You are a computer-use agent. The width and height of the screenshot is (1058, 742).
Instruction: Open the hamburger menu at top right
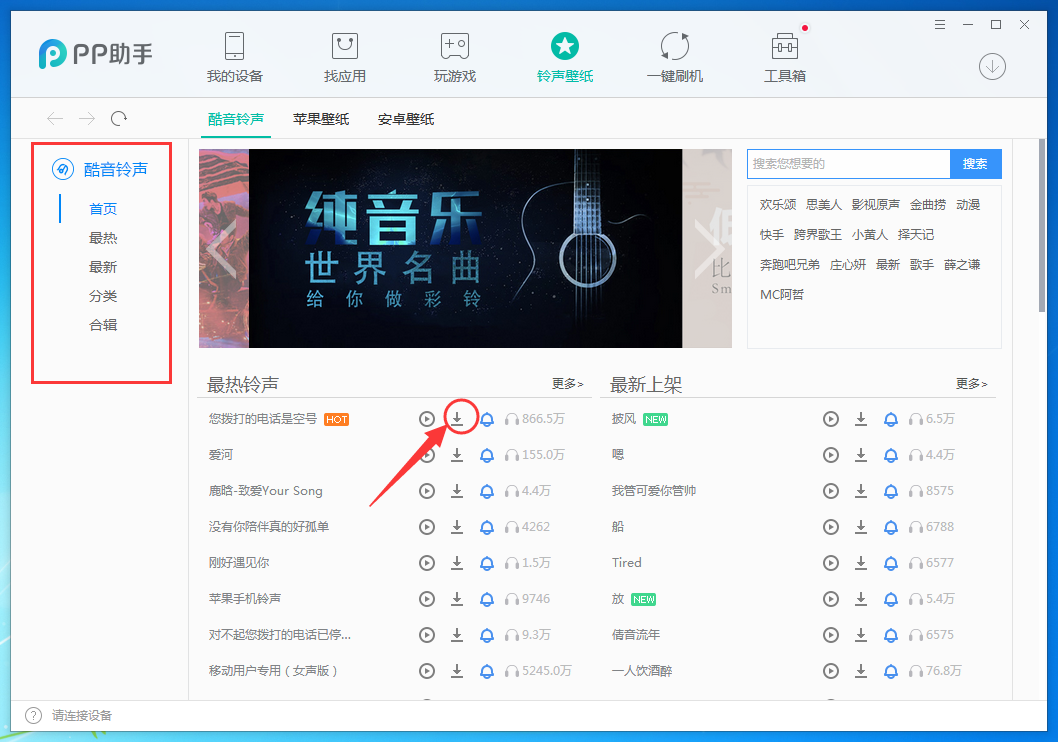pos(939,24)
